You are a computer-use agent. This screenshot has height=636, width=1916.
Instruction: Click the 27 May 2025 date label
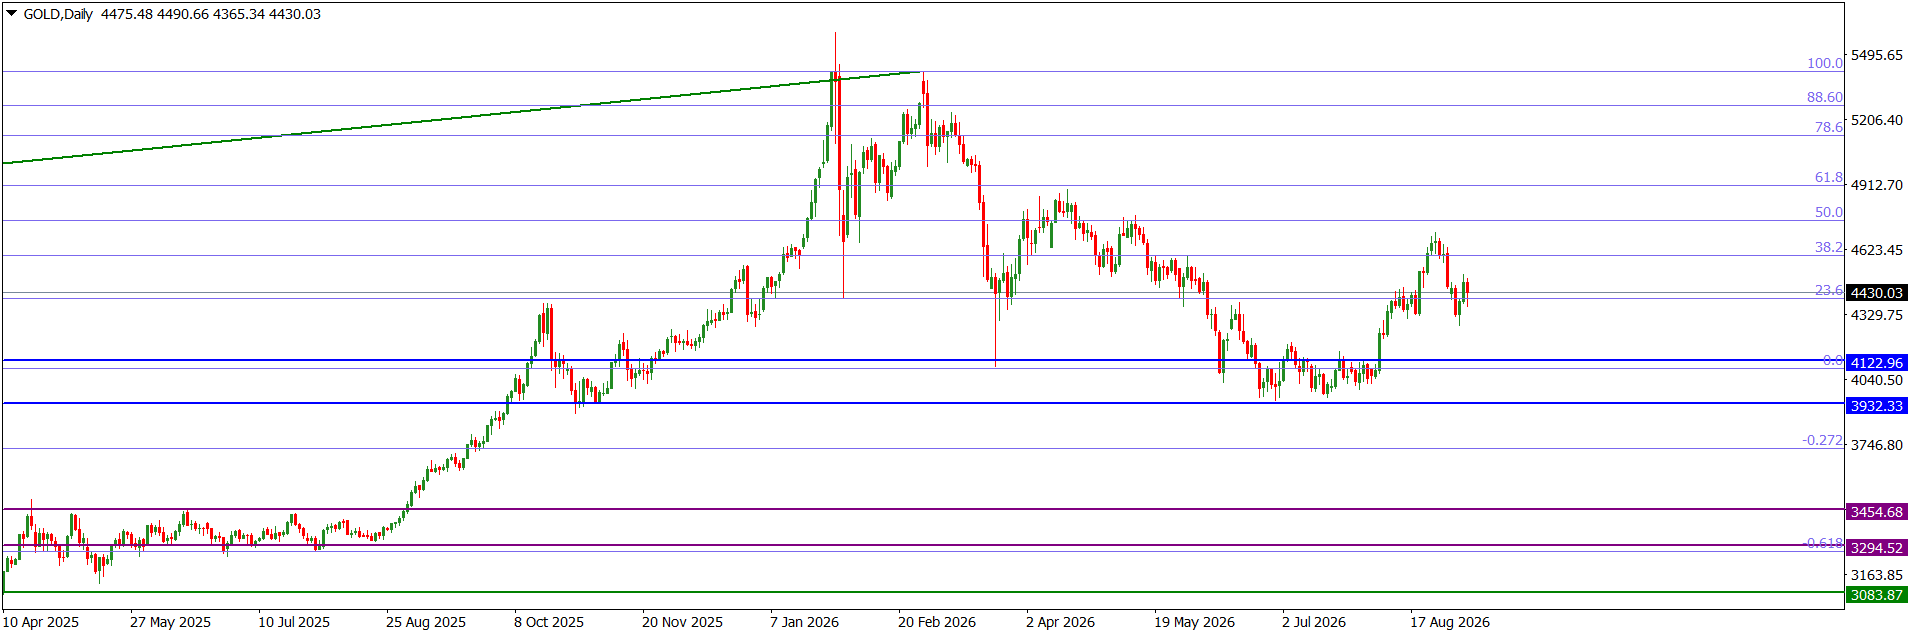(170, 622)
